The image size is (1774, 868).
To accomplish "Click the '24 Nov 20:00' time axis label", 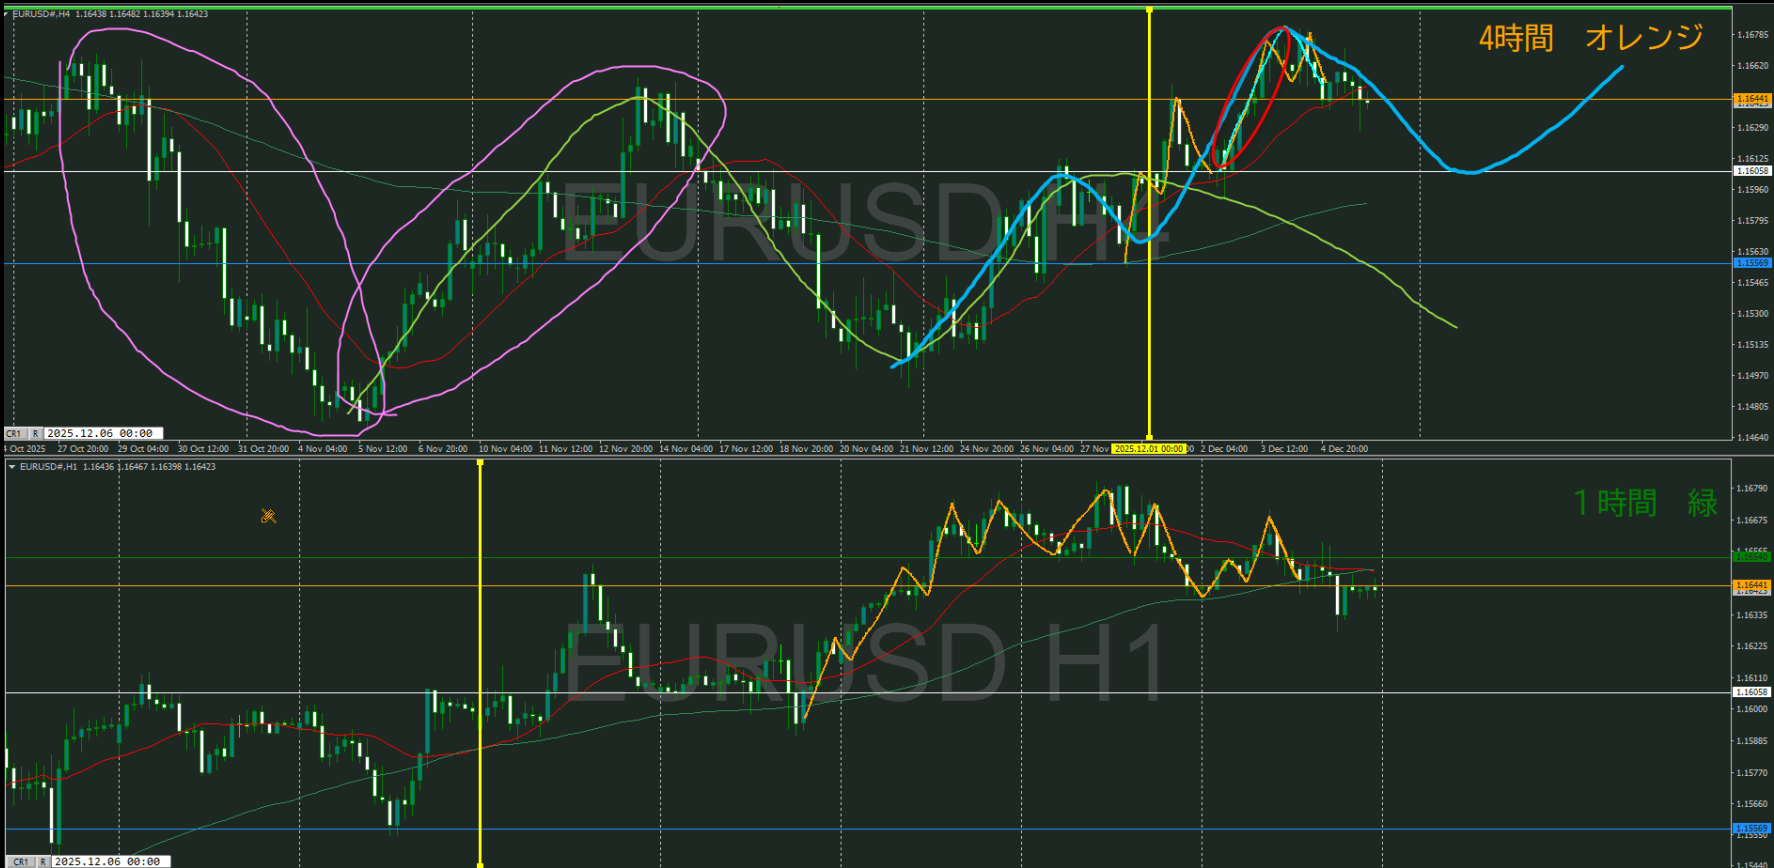I will [x=986, y=449].
